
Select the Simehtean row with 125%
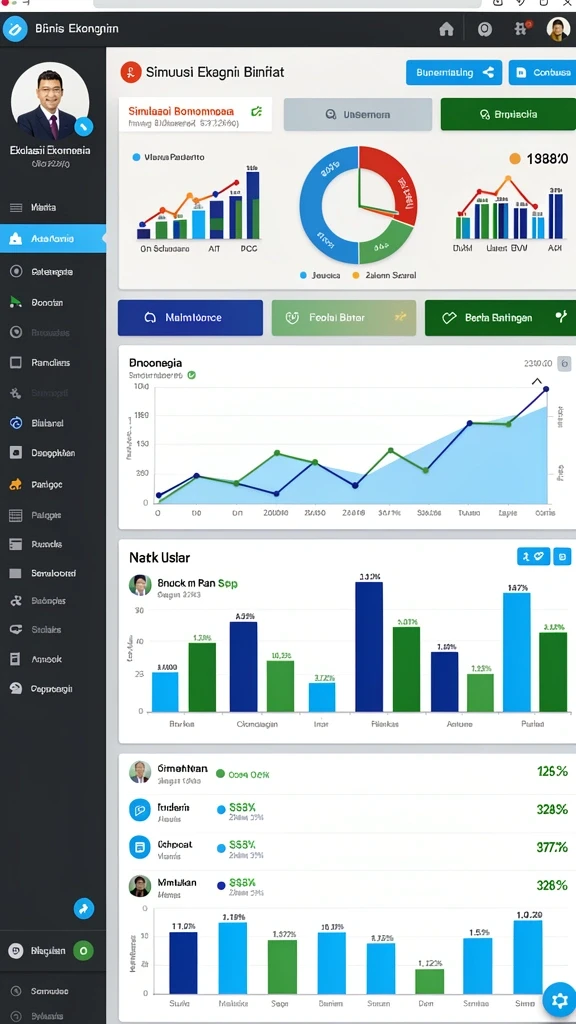tap(347, 772)
